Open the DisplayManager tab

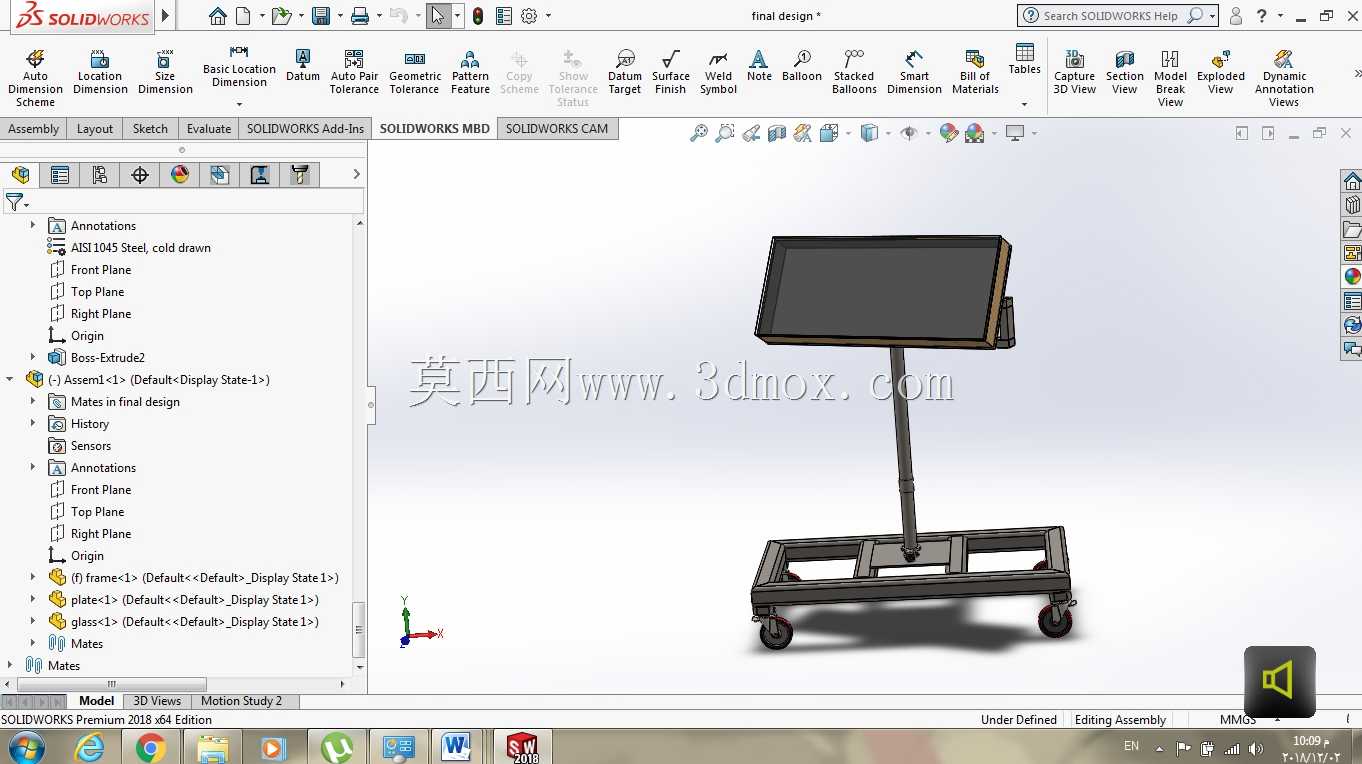[180, 175]
